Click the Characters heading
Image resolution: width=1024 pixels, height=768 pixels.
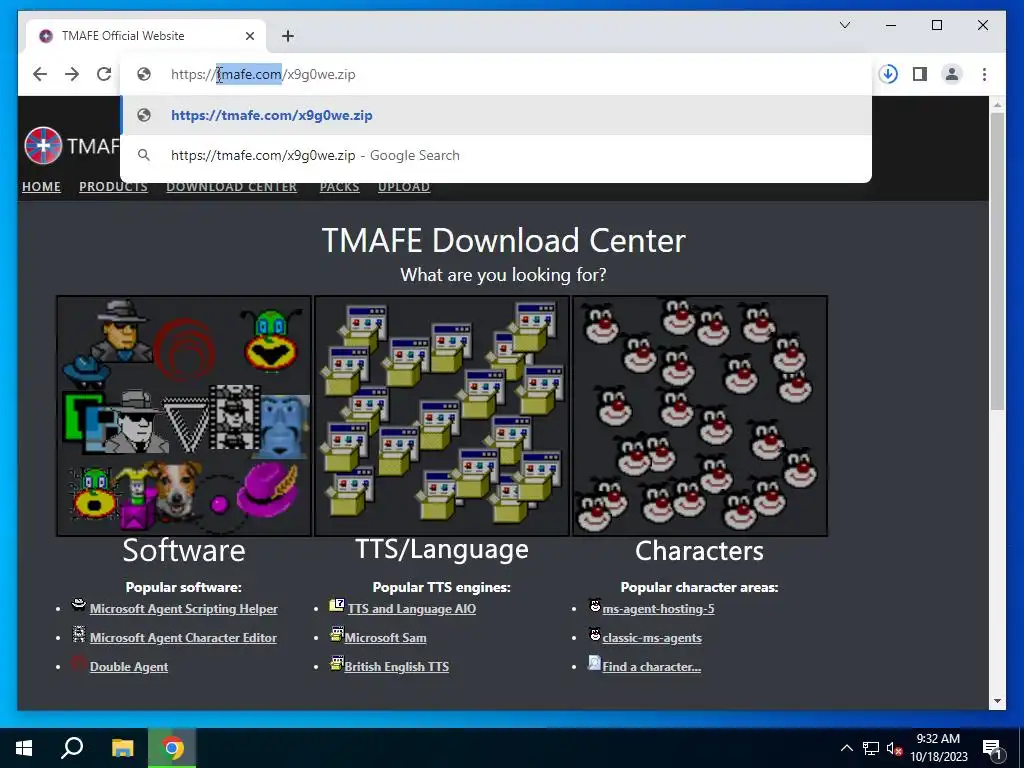point(699,551)
